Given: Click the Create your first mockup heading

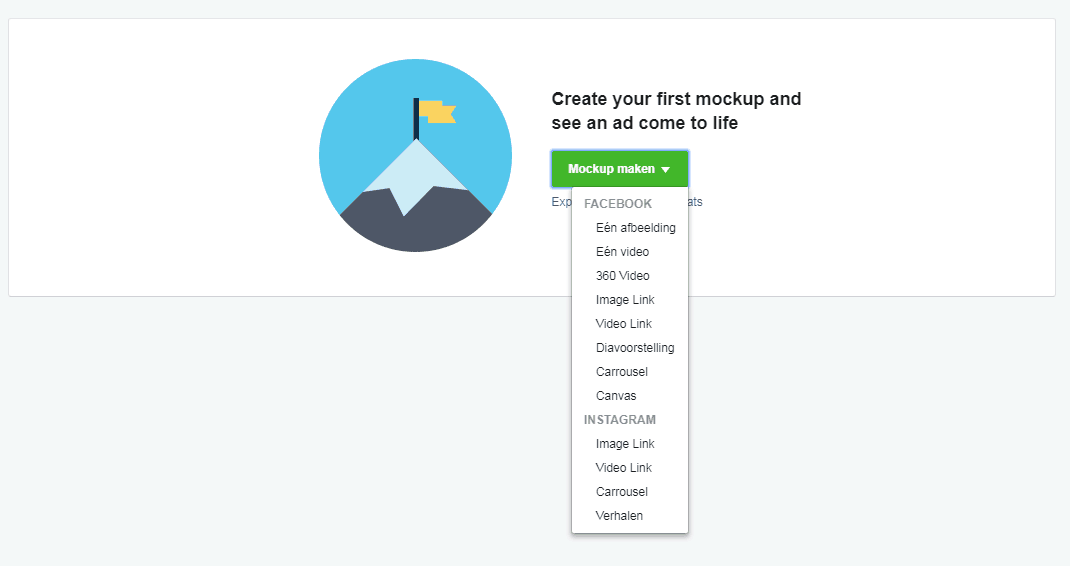Looking at the screenshot, I should 676,111.
